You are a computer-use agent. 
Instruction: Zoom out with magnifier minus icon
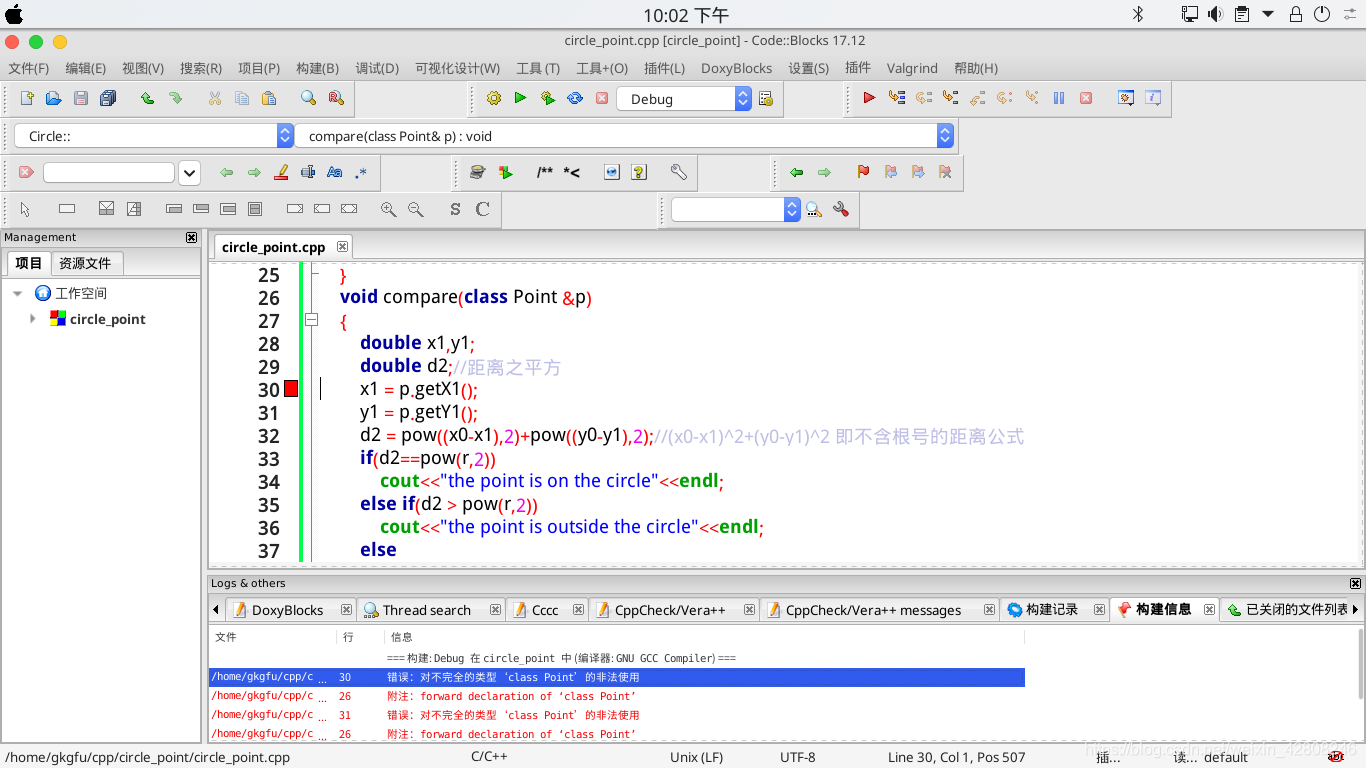point(416,209)
